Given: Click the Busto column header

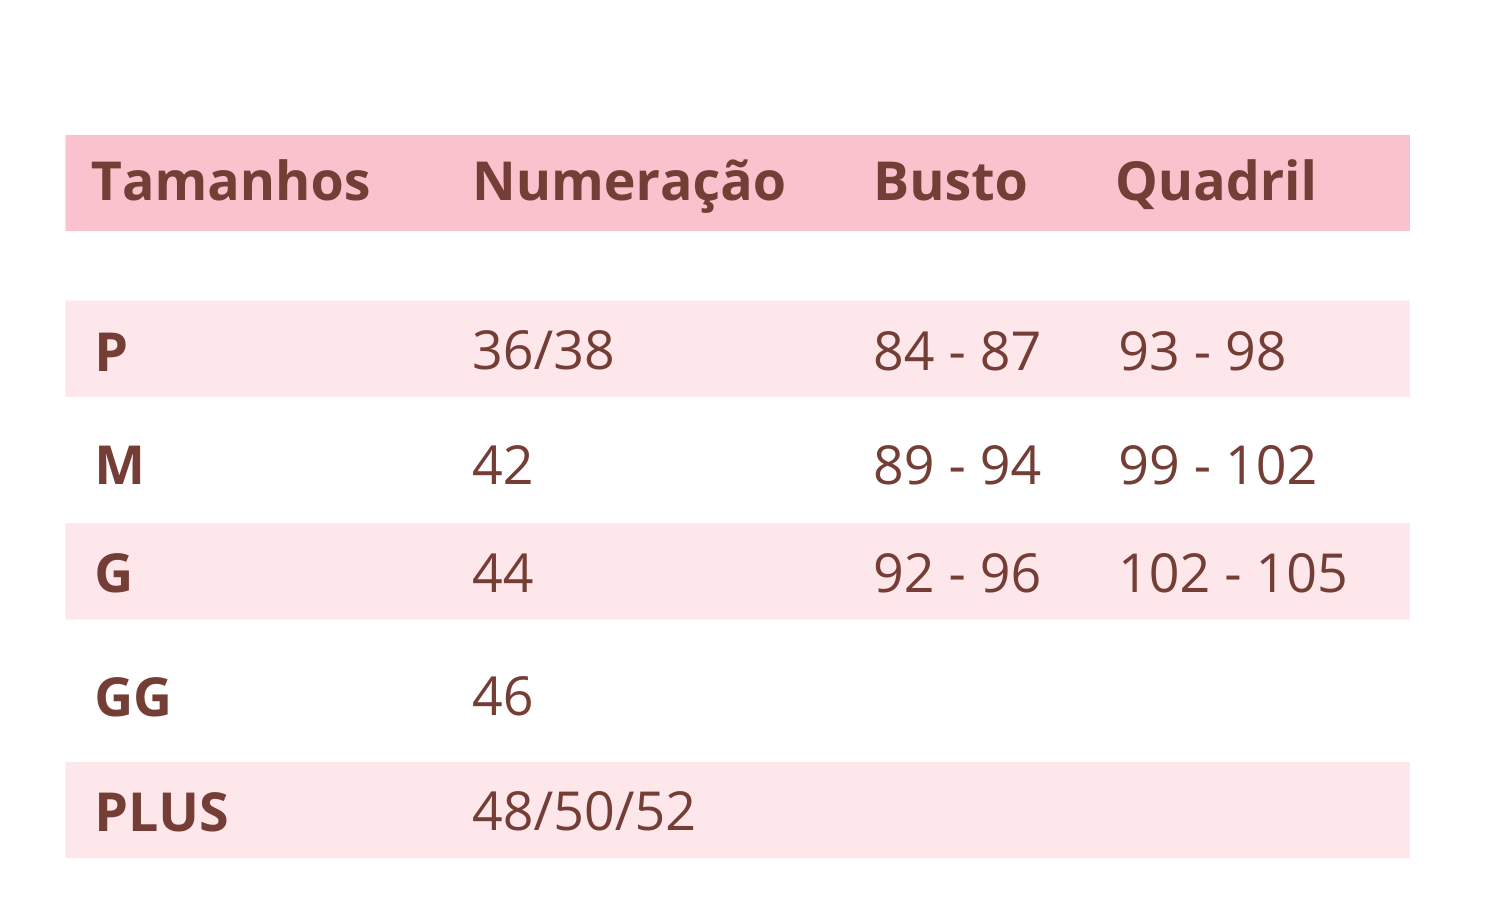Looking at the screenshot, I should [950, 182].
